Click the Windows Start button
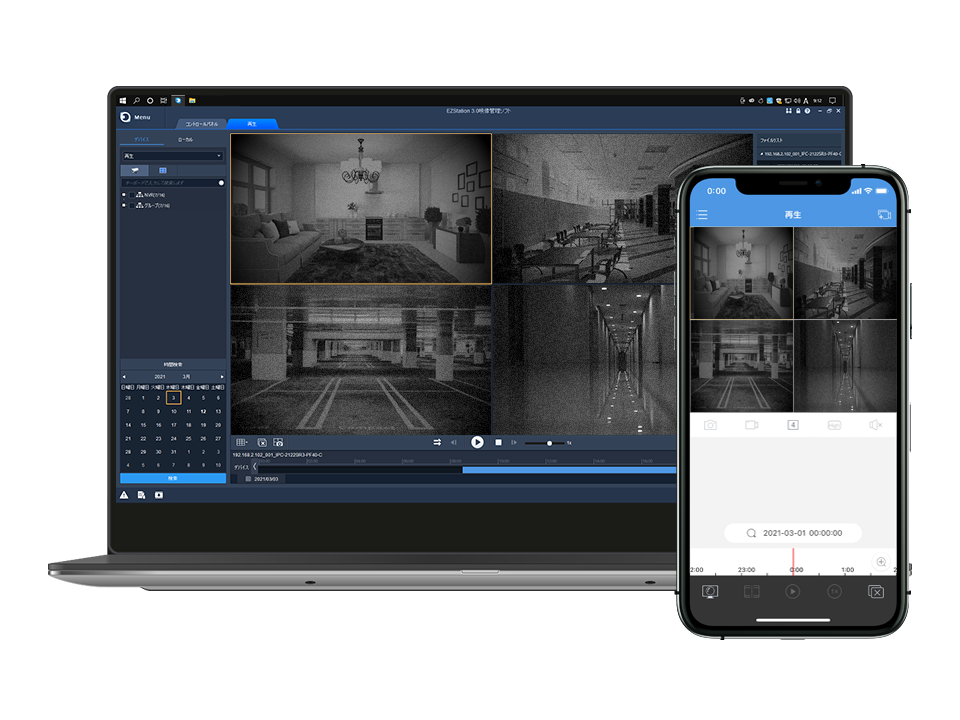 point(123,100)
